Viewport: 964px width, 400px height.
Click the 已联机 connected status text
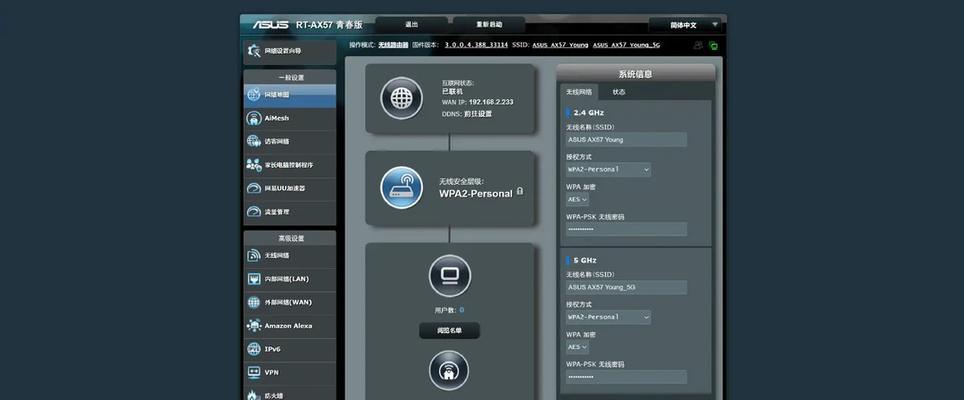coord(452,91)
